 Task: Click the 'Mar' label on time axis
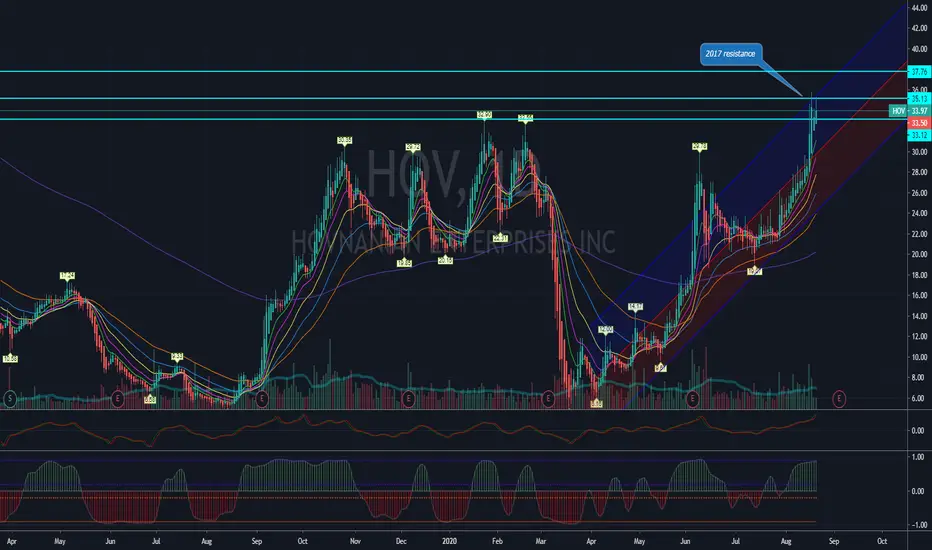pos(541,542)
